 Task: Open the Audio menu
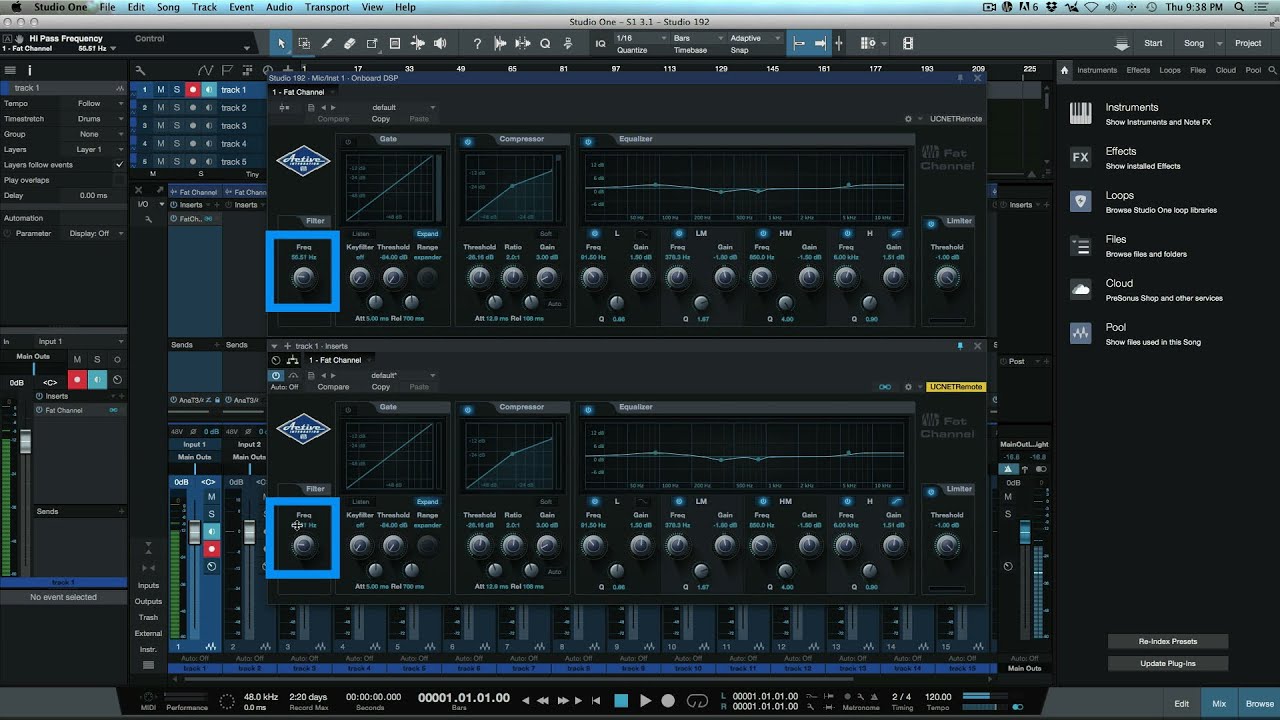[279, 7]
